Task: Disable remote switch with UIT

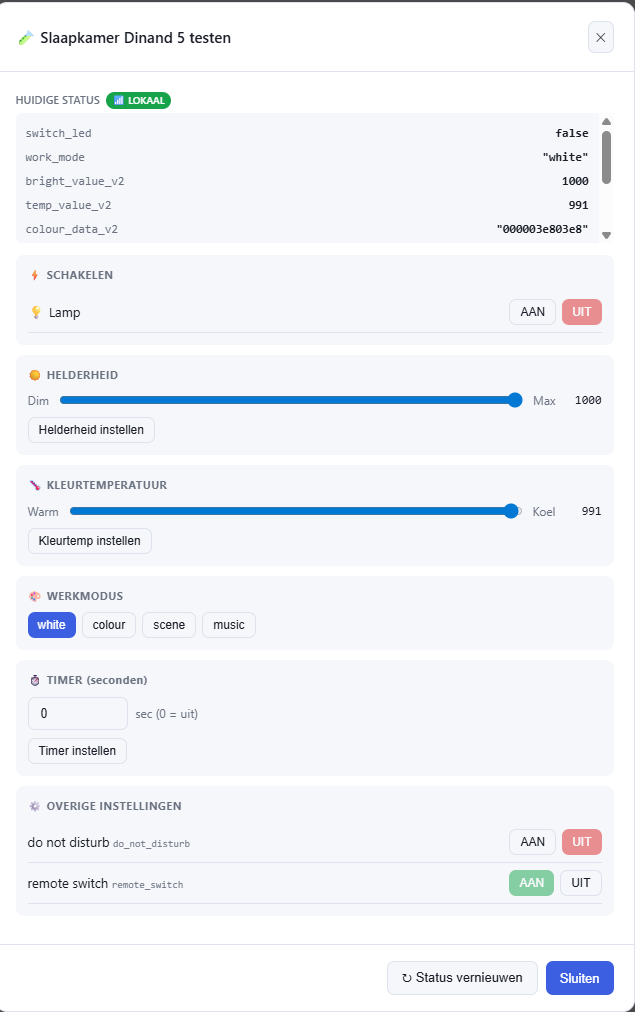Action: coord(581,883)
